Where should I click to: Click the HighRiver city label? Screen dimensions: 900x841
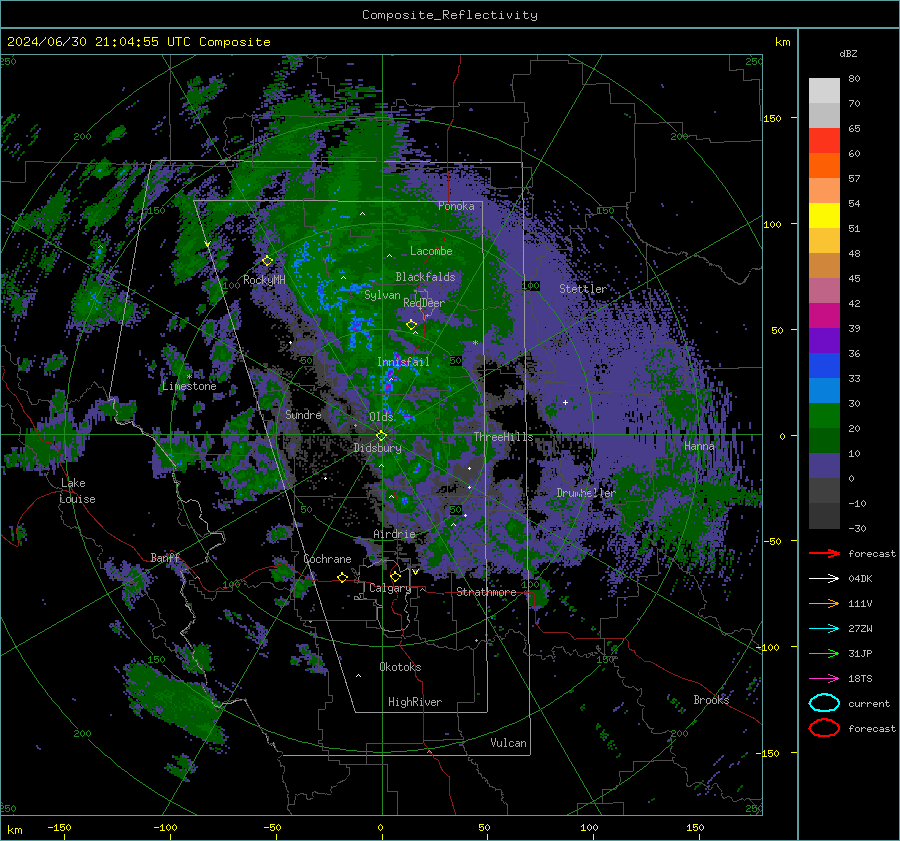(x=415, y=702)
